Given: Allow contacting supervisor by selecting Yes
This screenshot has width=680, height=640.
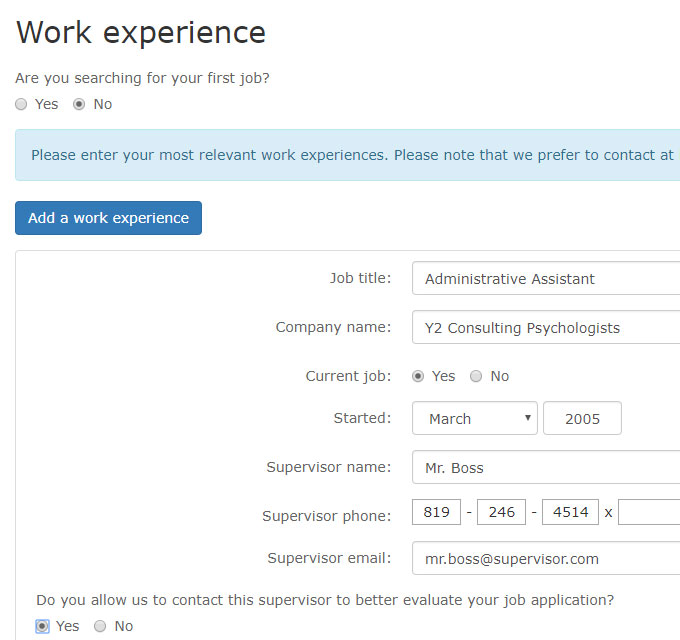Looking at the screenshot, I should click(42, 626).
